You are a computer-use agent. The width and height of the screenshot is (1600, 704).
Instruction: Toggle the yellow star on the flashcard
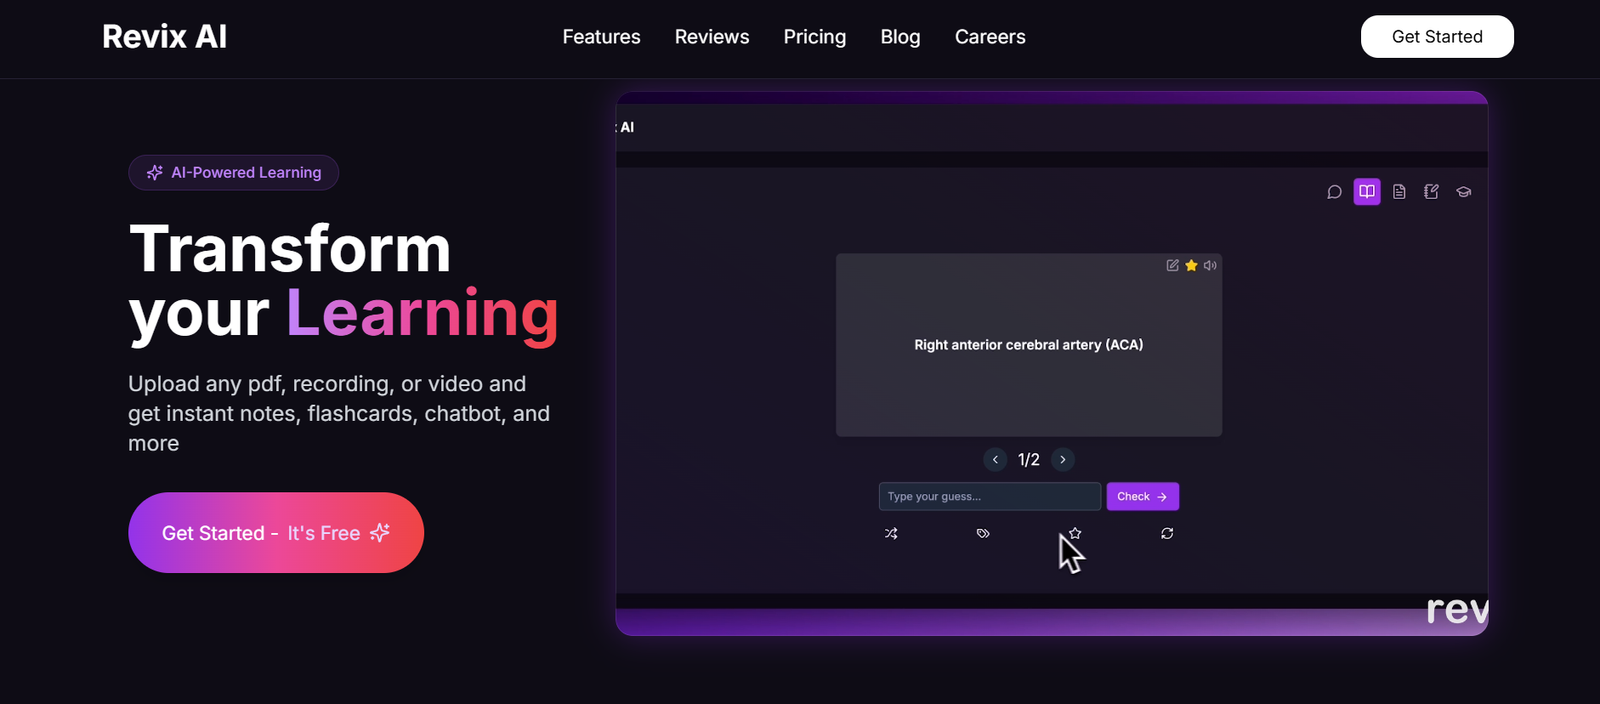click(x=1191, y=265)
